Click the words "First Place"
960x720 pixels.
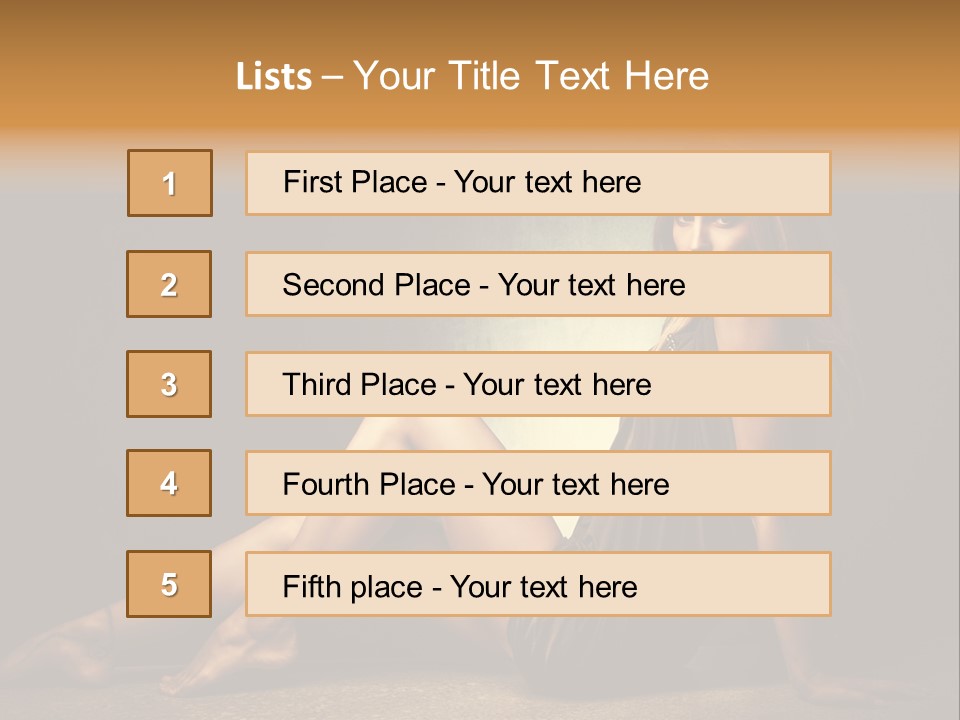click(355, 182)
